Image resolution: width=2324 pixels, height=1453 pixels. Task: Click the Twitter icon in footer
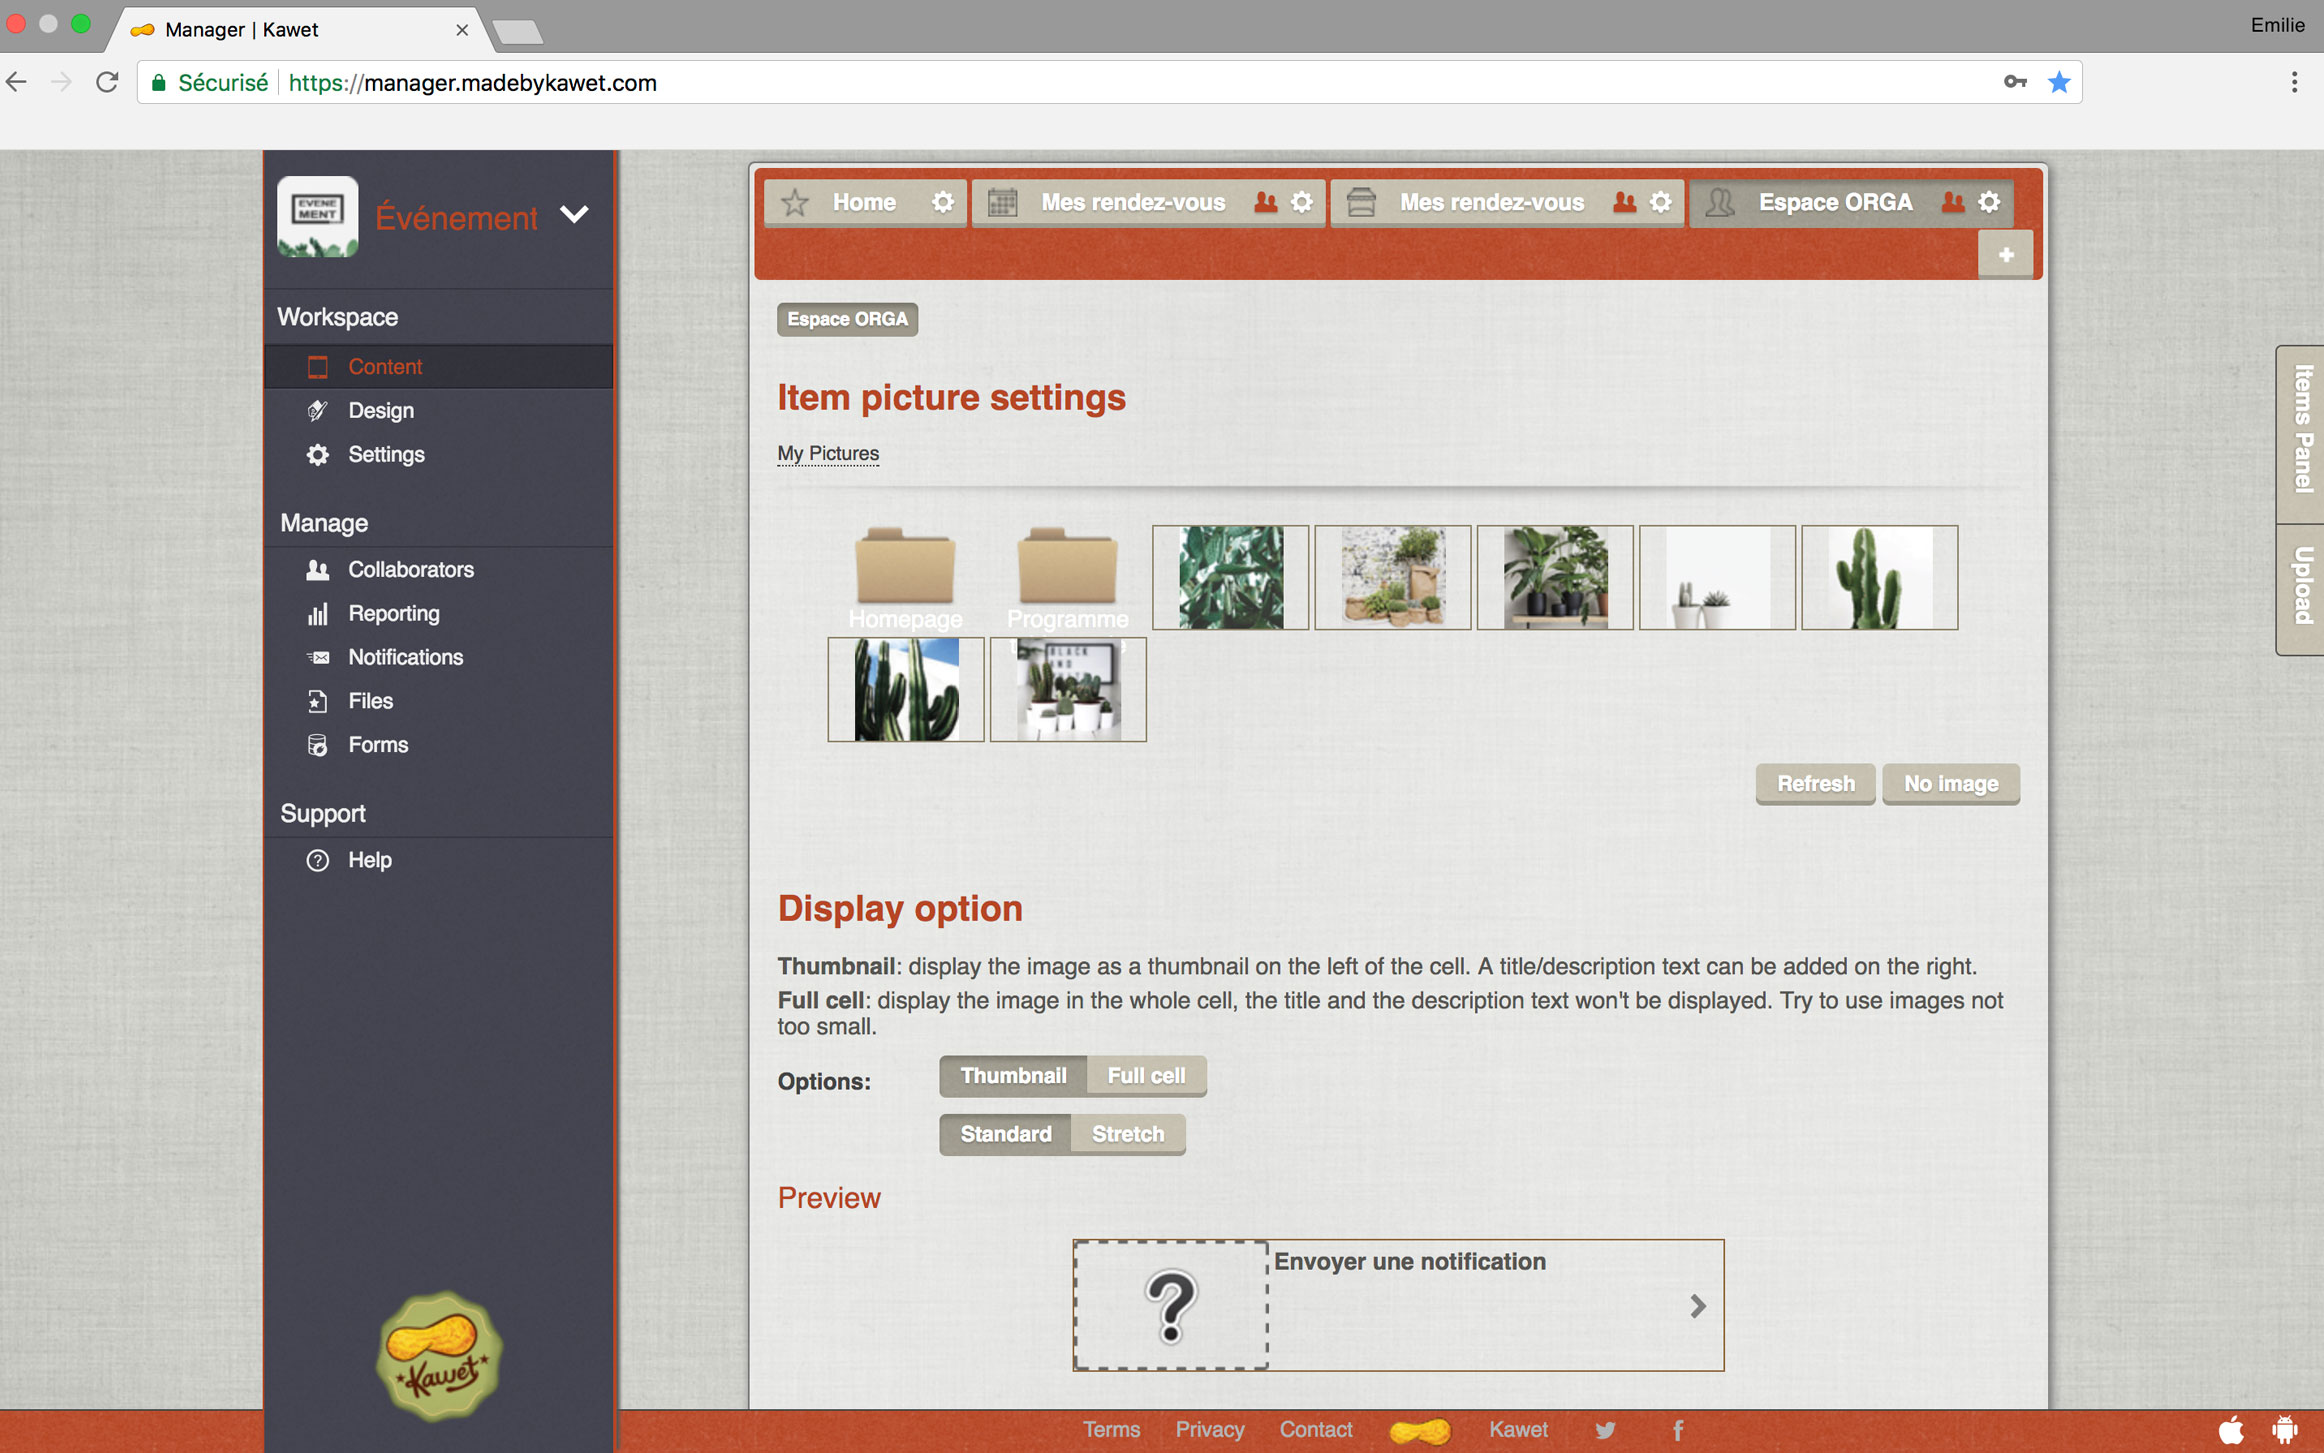(1605, 1430)
